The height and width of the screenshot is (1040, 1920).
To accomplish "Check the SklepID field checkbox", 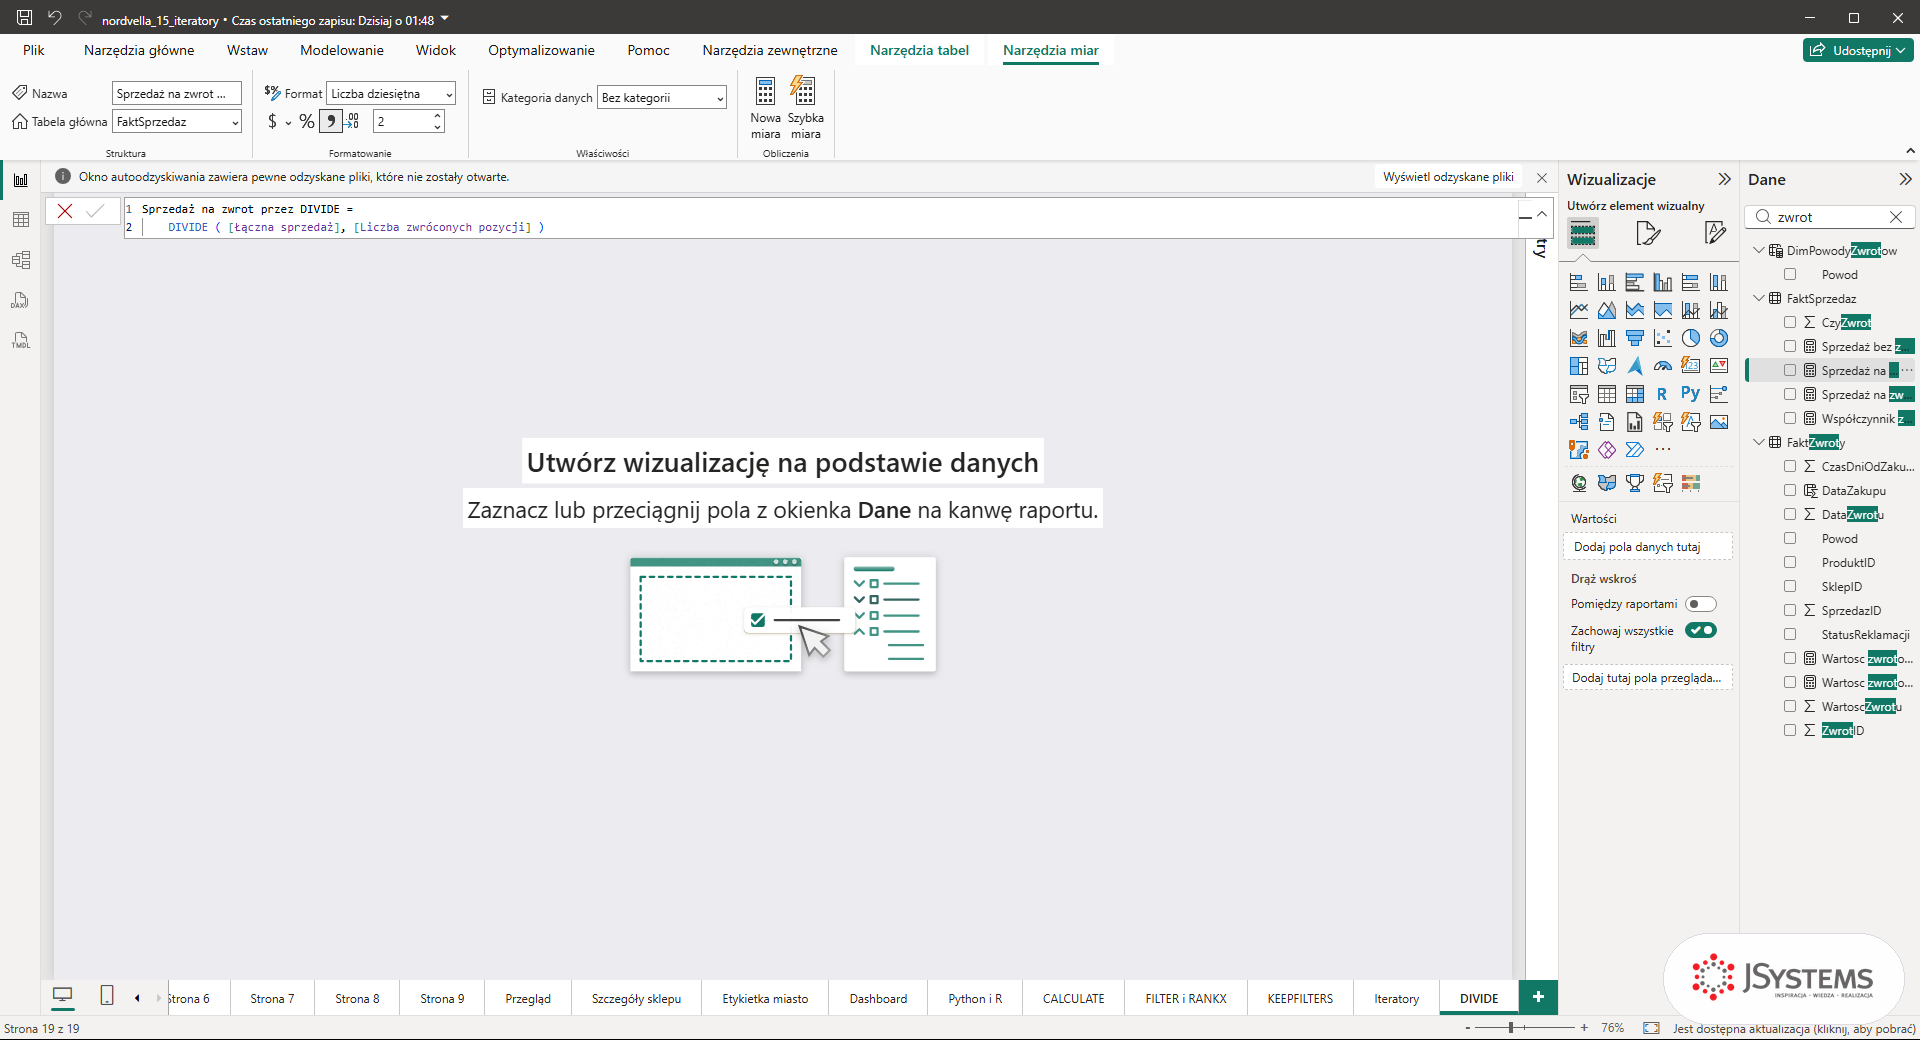I will pos(1790,586).
